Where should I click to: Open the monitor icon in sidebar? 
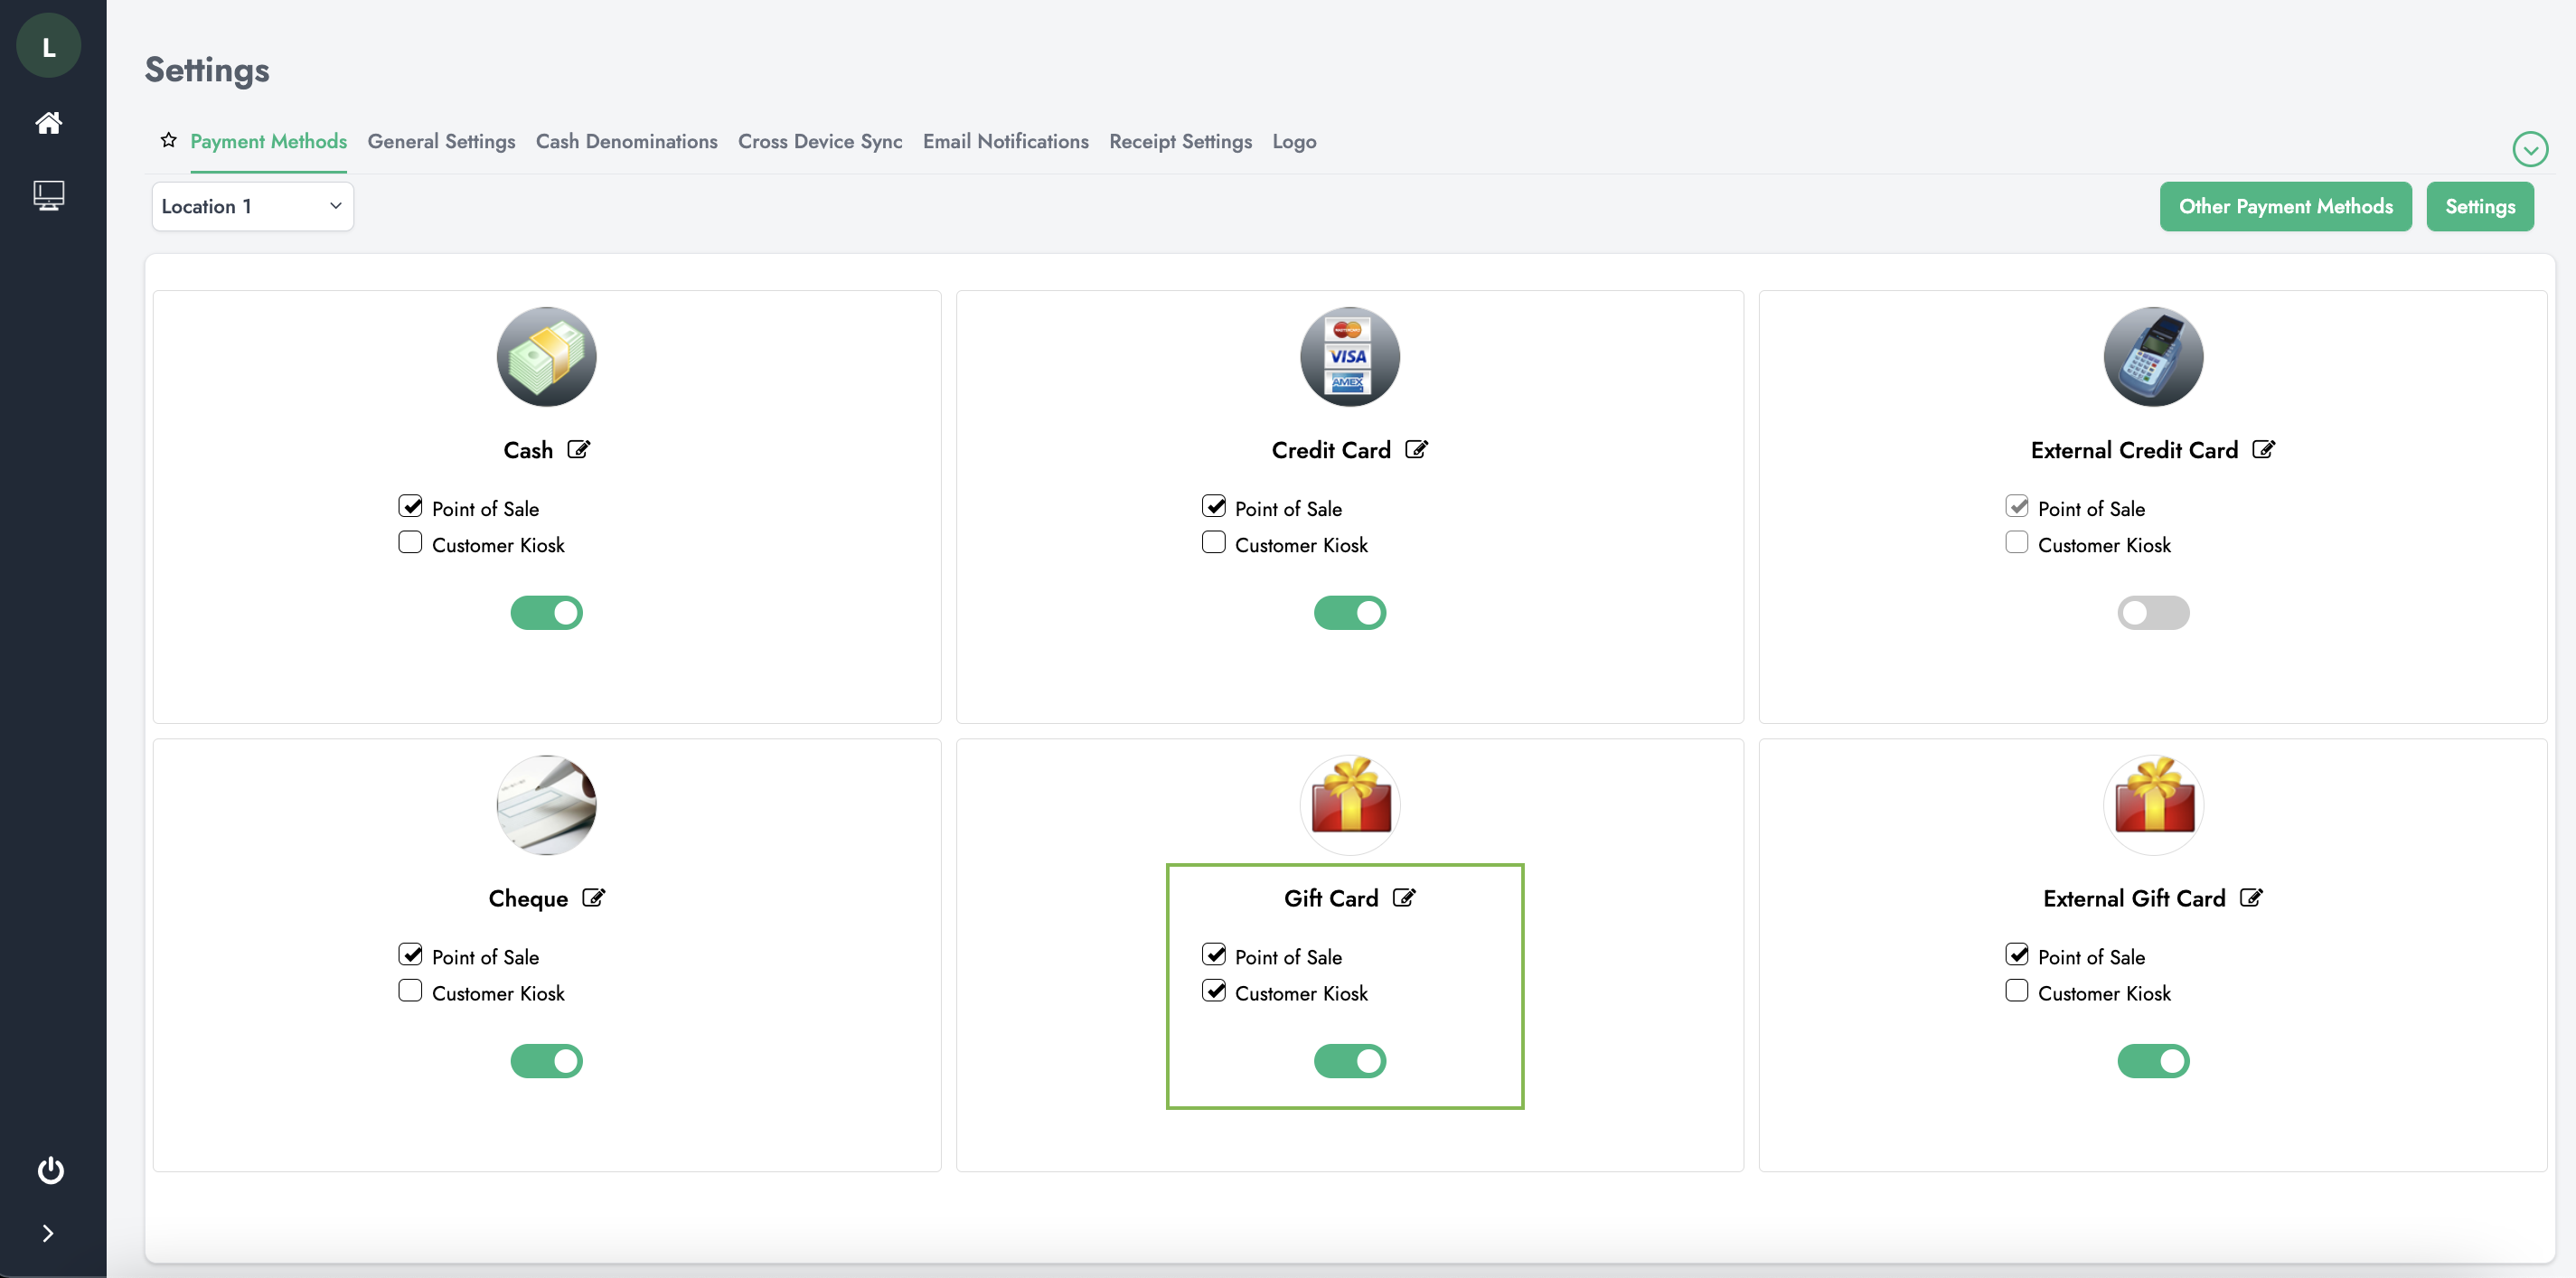tap(48, 195)
